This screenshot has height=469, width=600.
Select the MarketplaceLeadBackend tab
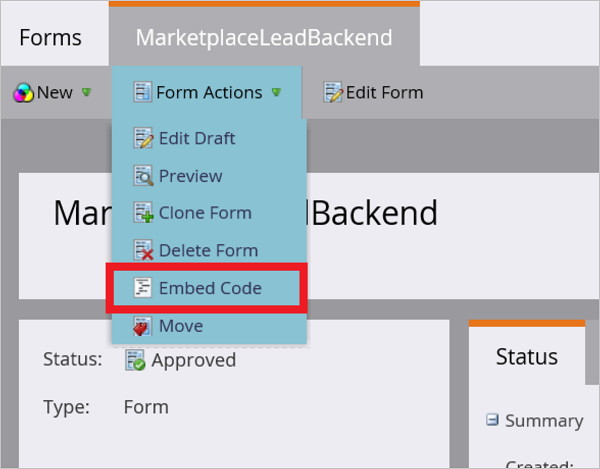click(263, 38)
